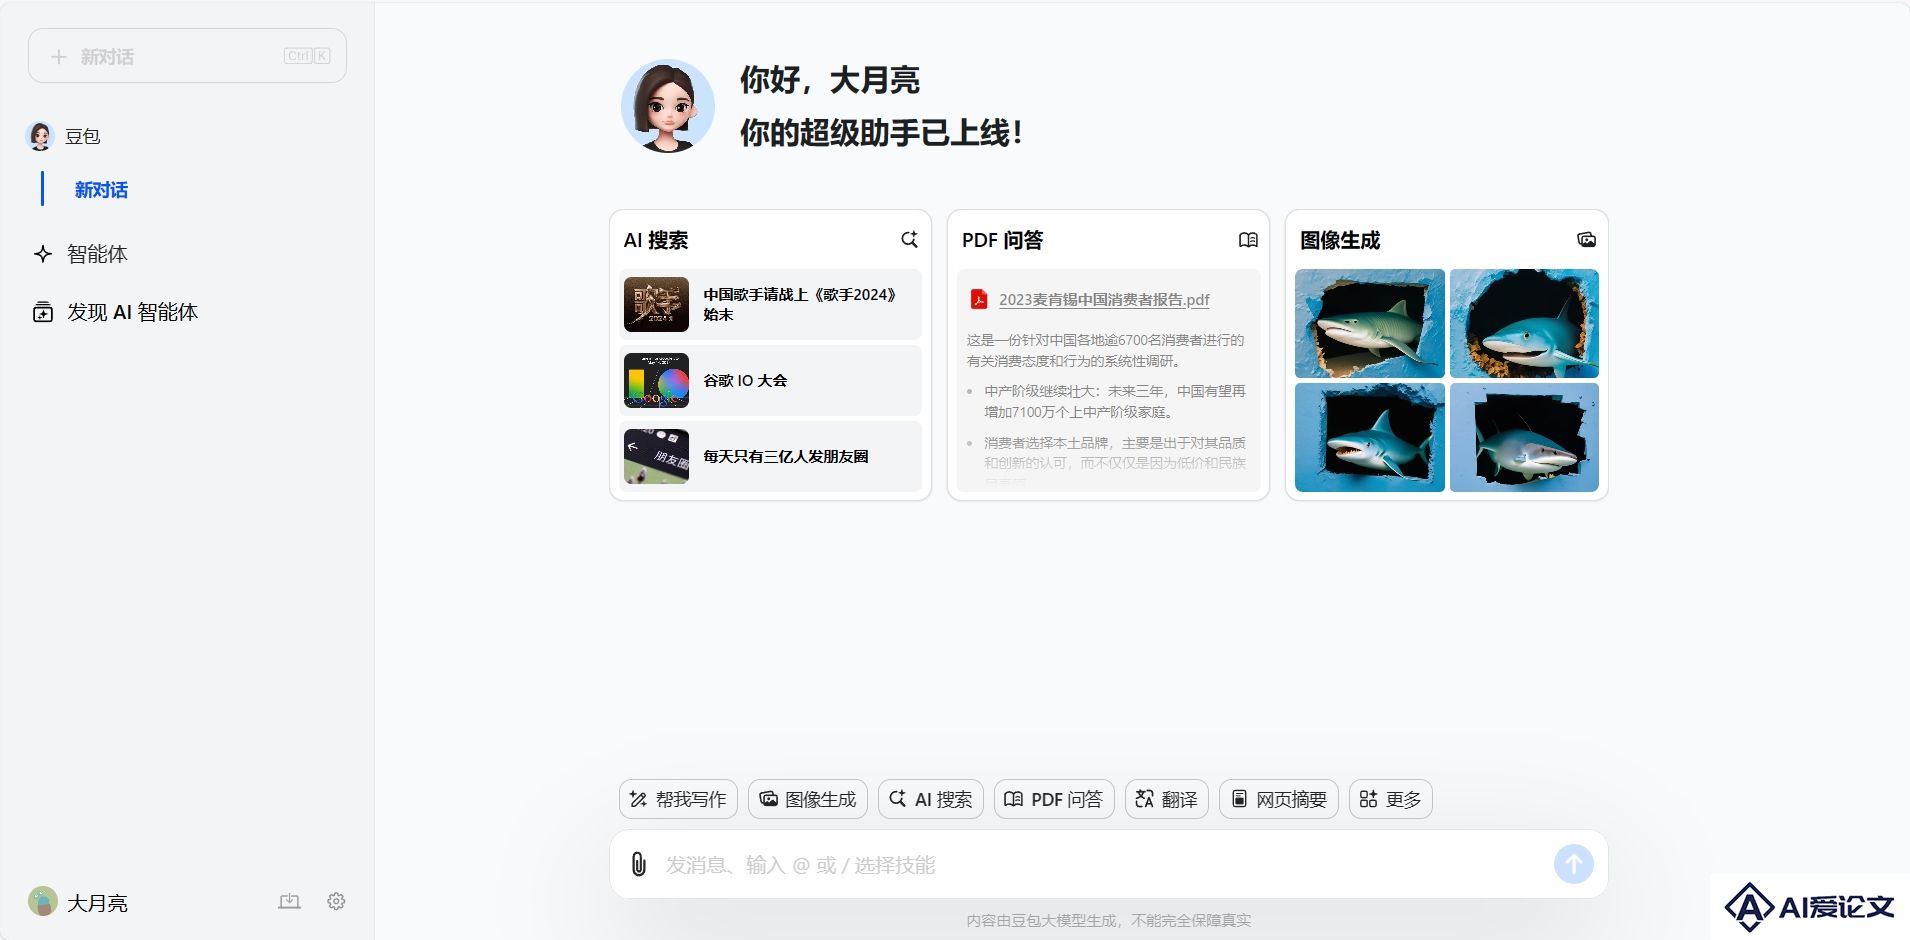Expand the 更多 skills menu
The height and width of the screenshot is (940, 1910).
click(x=1390, y=799)
